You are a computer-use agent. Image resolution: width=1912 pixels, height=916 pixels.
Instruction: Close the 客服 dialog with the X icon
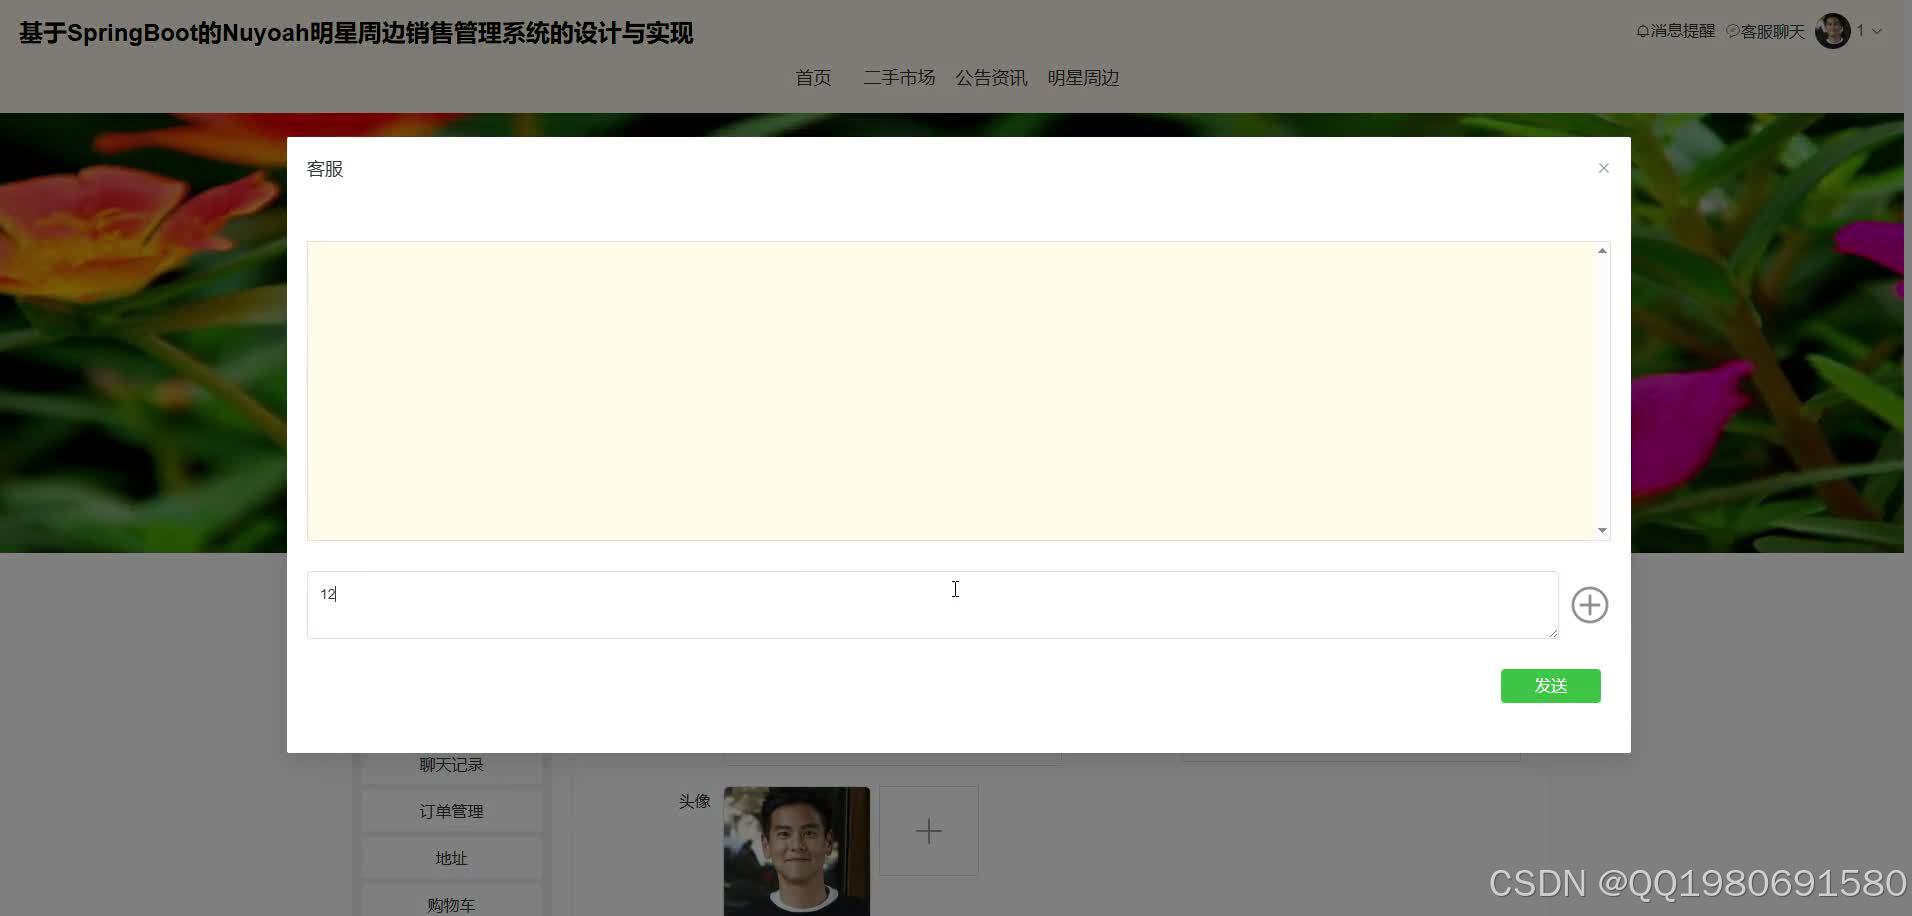coord(1603,167)
